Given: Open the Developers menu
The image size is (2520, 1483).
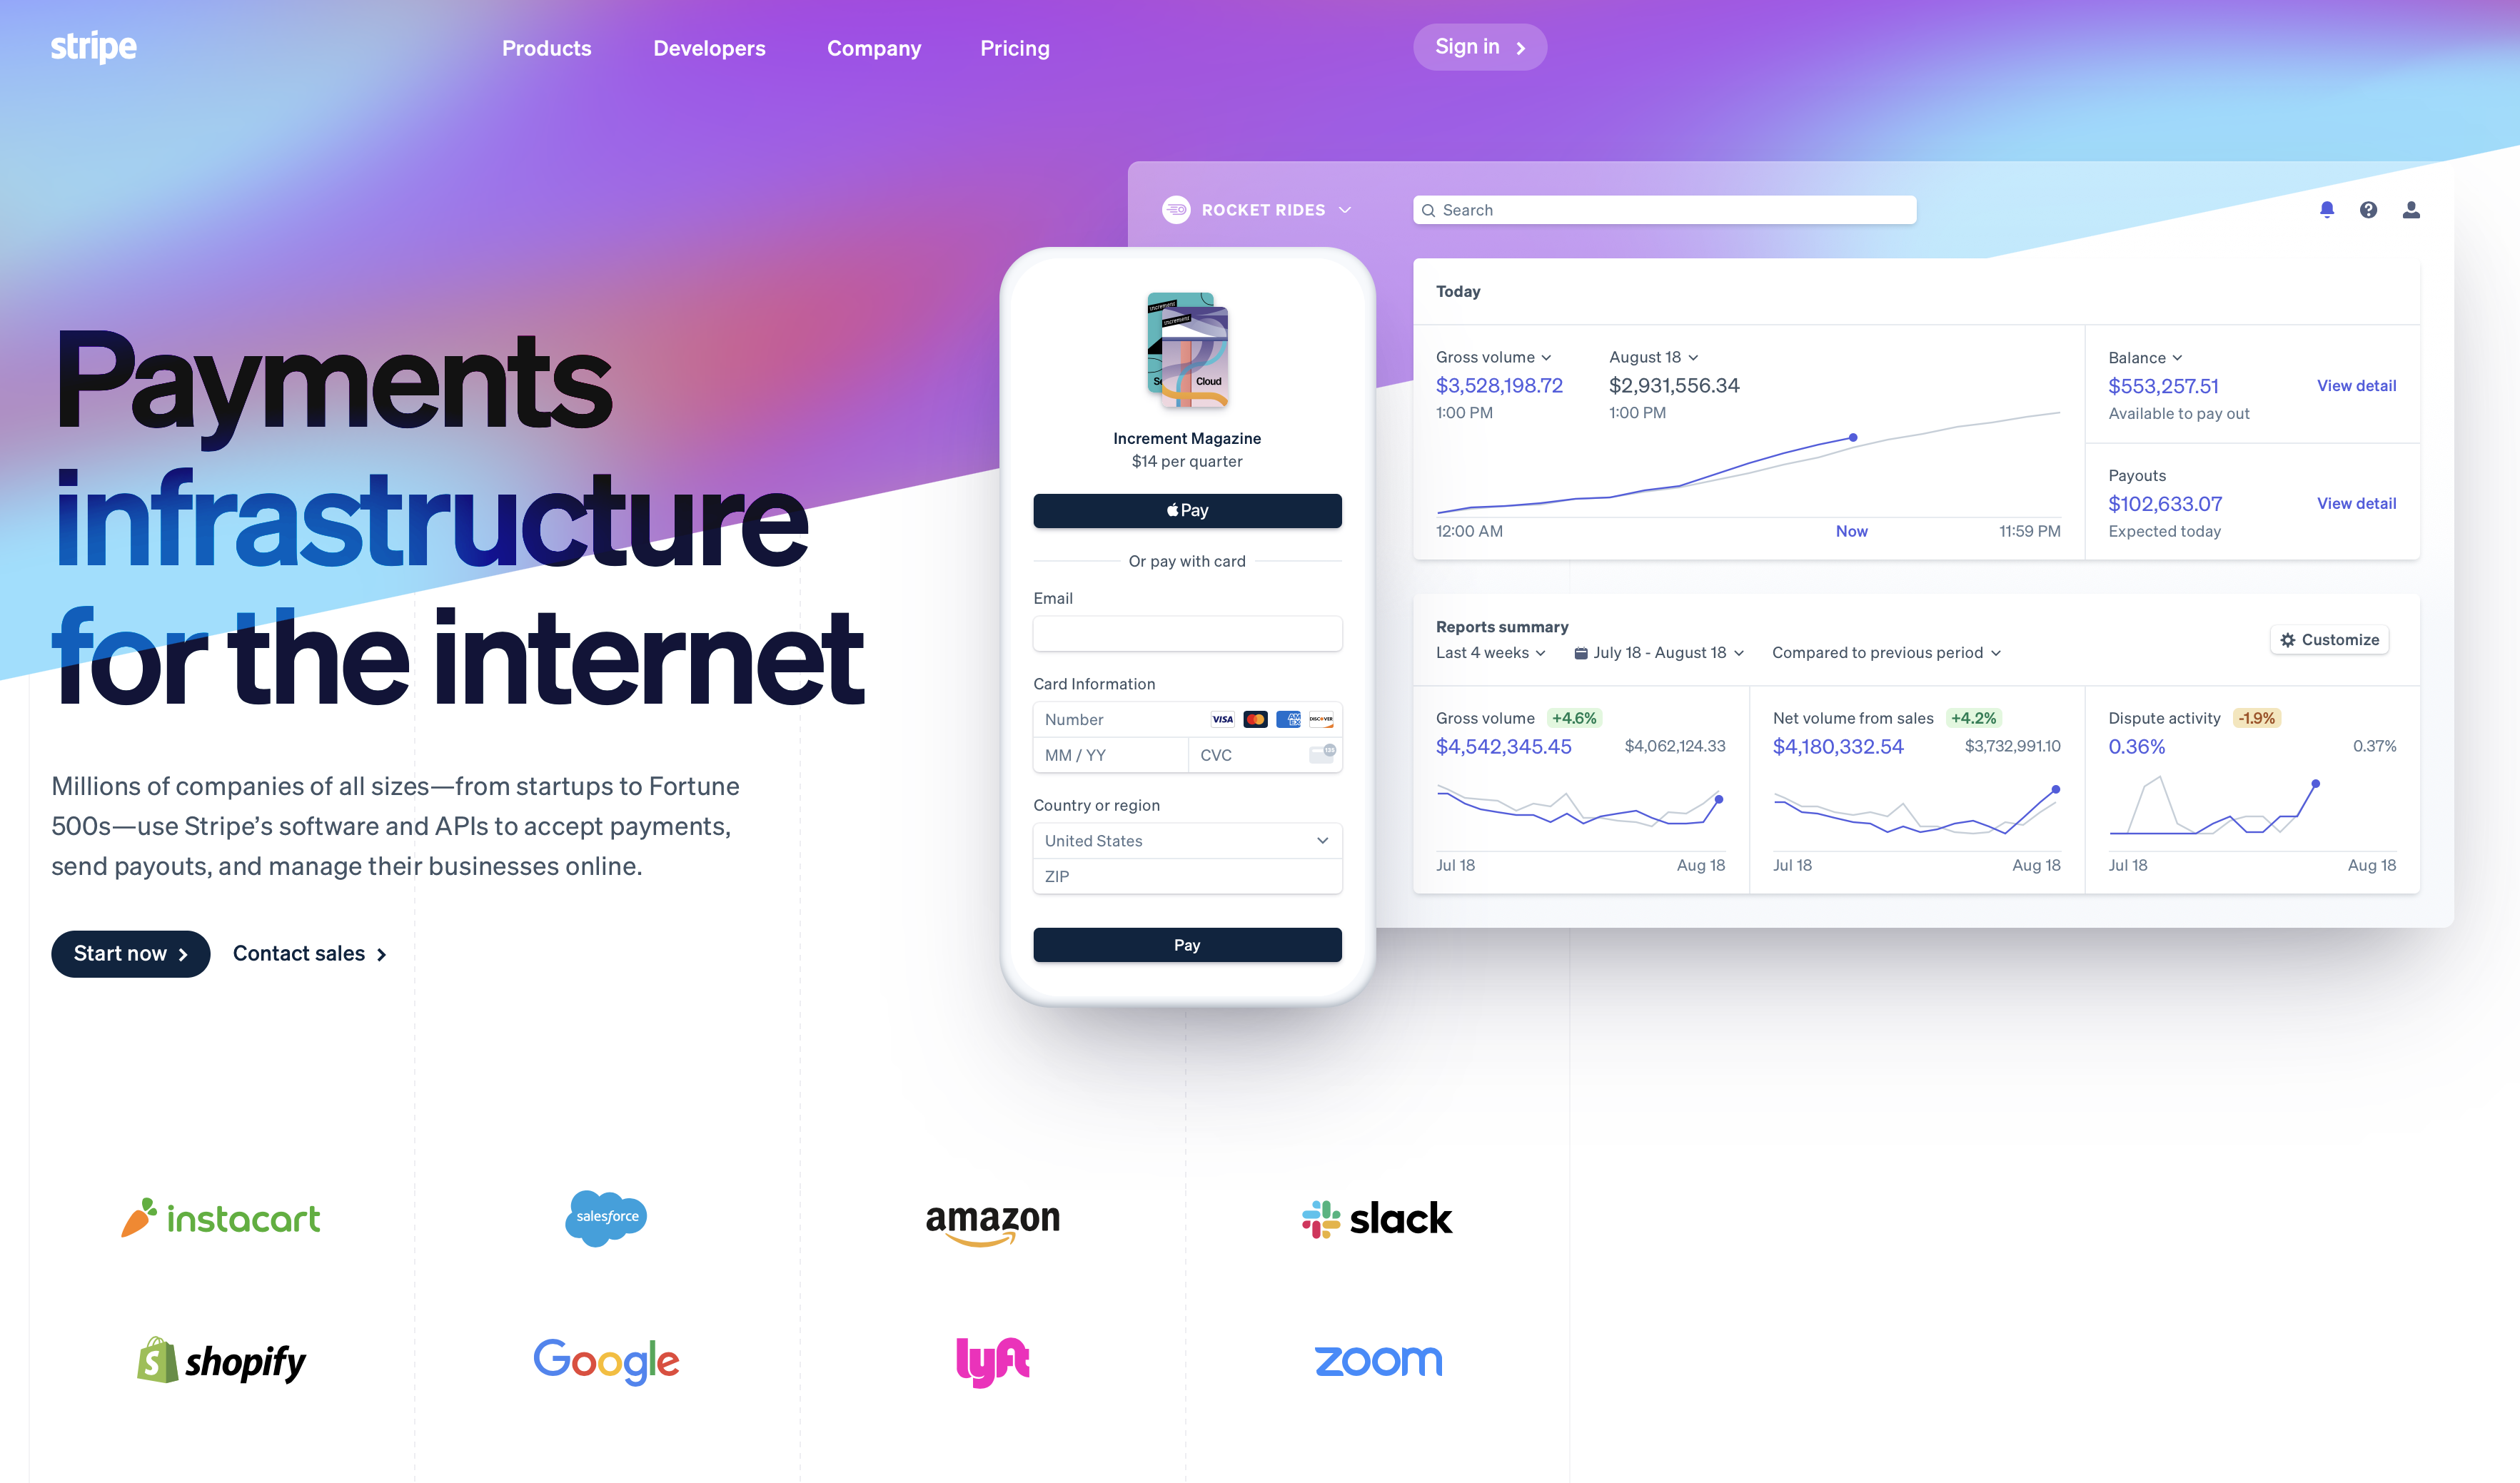Looking at the screenshot, I should tap(710, 48).
